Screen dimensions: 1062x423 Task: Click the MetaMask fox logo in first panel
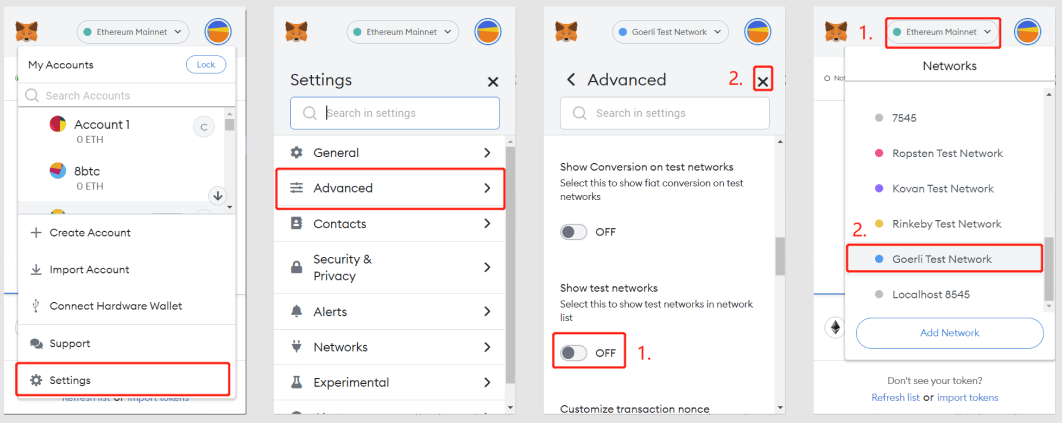27,32
